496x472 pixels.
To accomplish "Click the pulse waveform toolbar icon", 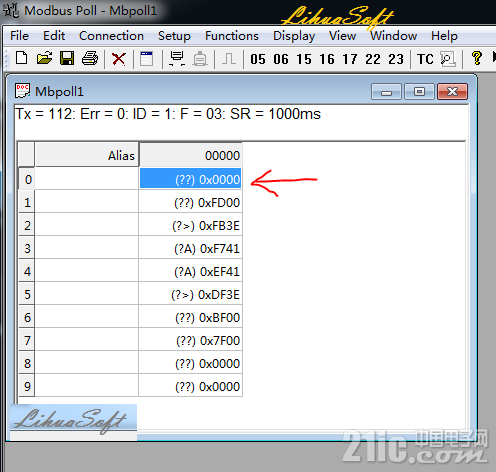I will [229, 59].
